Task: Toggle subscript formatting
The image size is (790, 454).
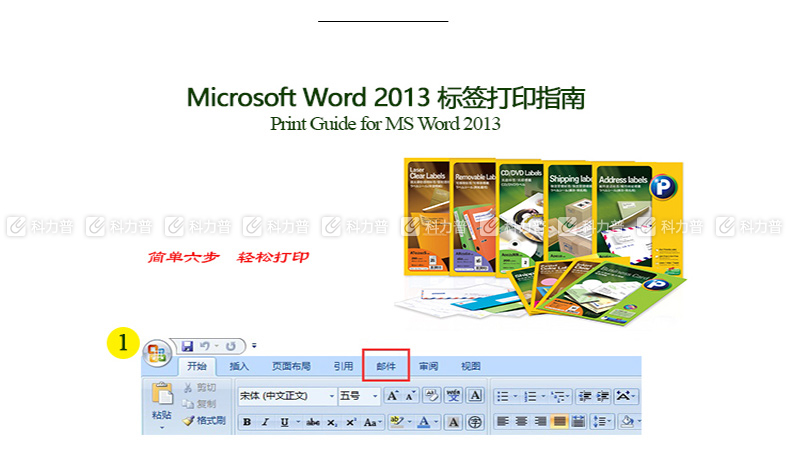Action: (332, 422)
